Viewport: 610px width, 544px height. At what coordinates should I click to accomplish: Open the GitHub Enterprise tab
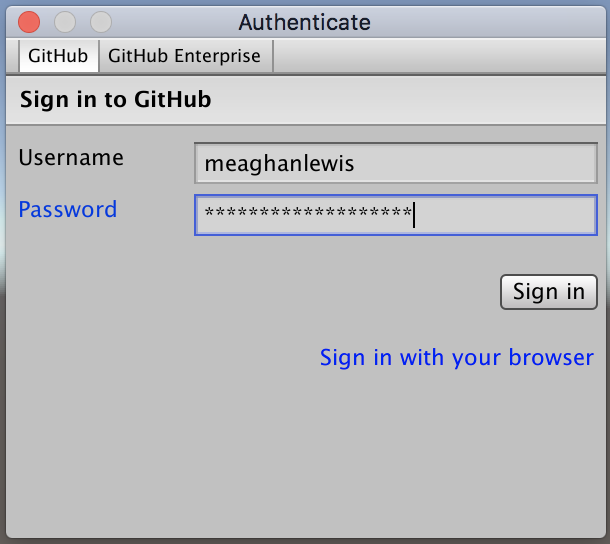pyautogui.click(x=185, y=56)
